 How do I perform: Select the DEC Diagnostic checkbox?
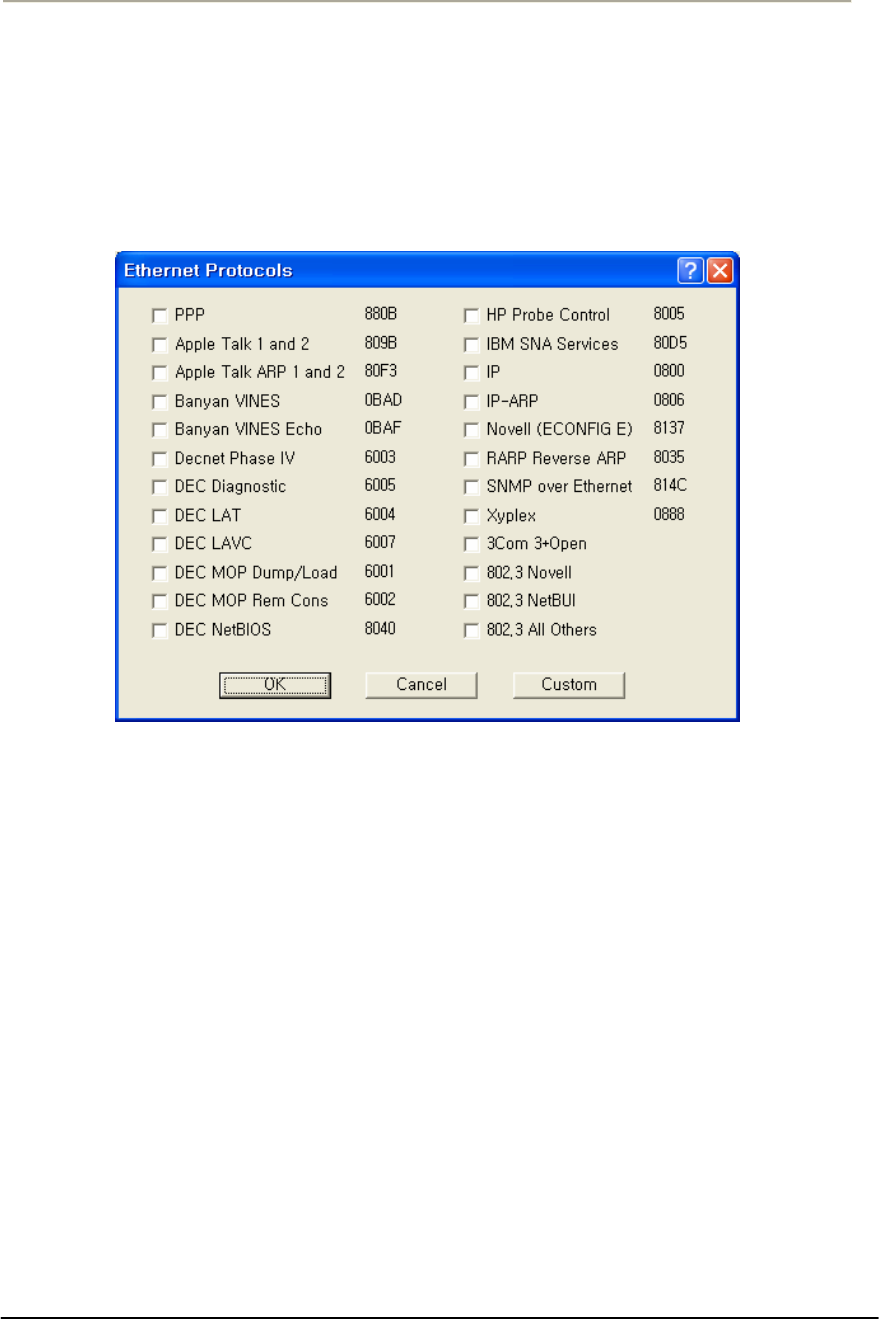coord(158,488)
